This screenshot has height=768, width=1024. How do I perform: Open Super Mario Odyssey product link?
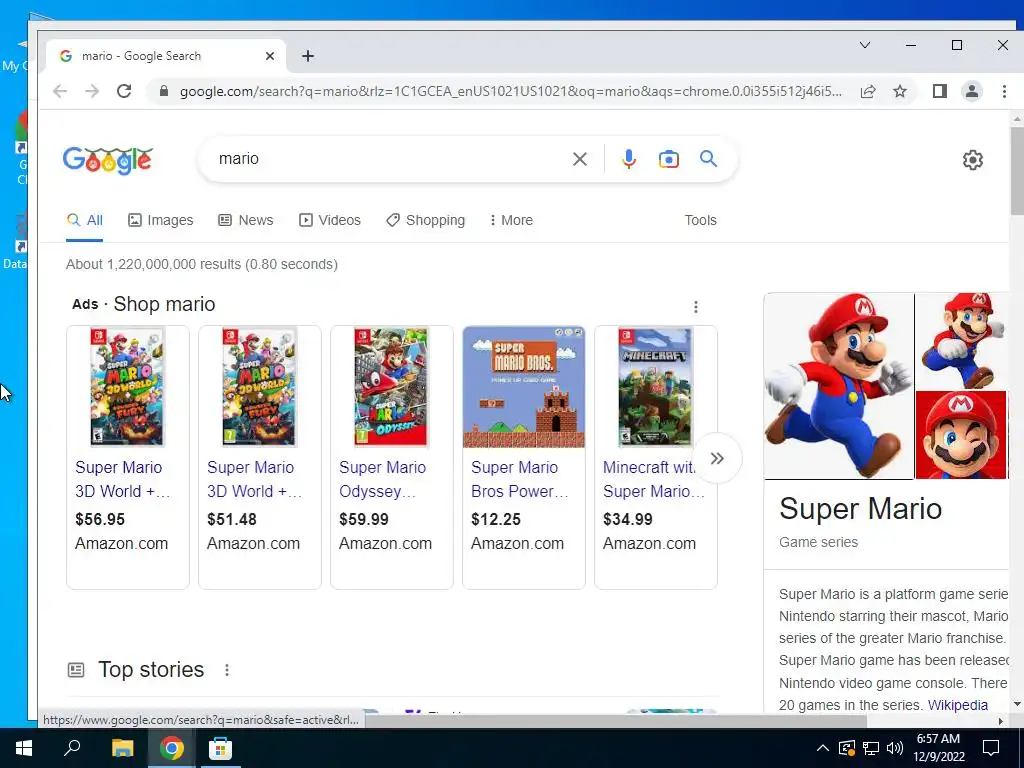click(382, 479)
